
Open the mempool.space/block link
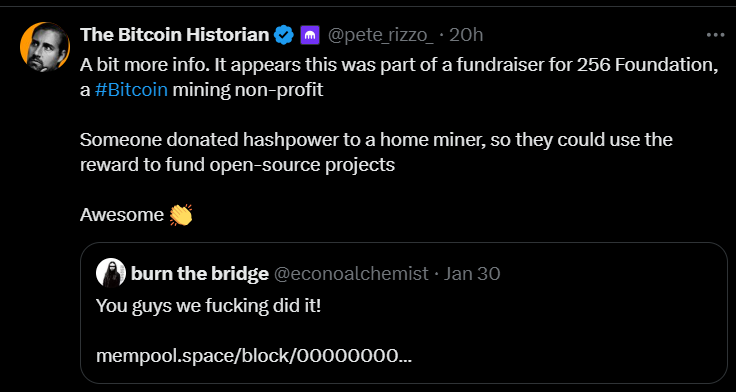pos(254,356)
